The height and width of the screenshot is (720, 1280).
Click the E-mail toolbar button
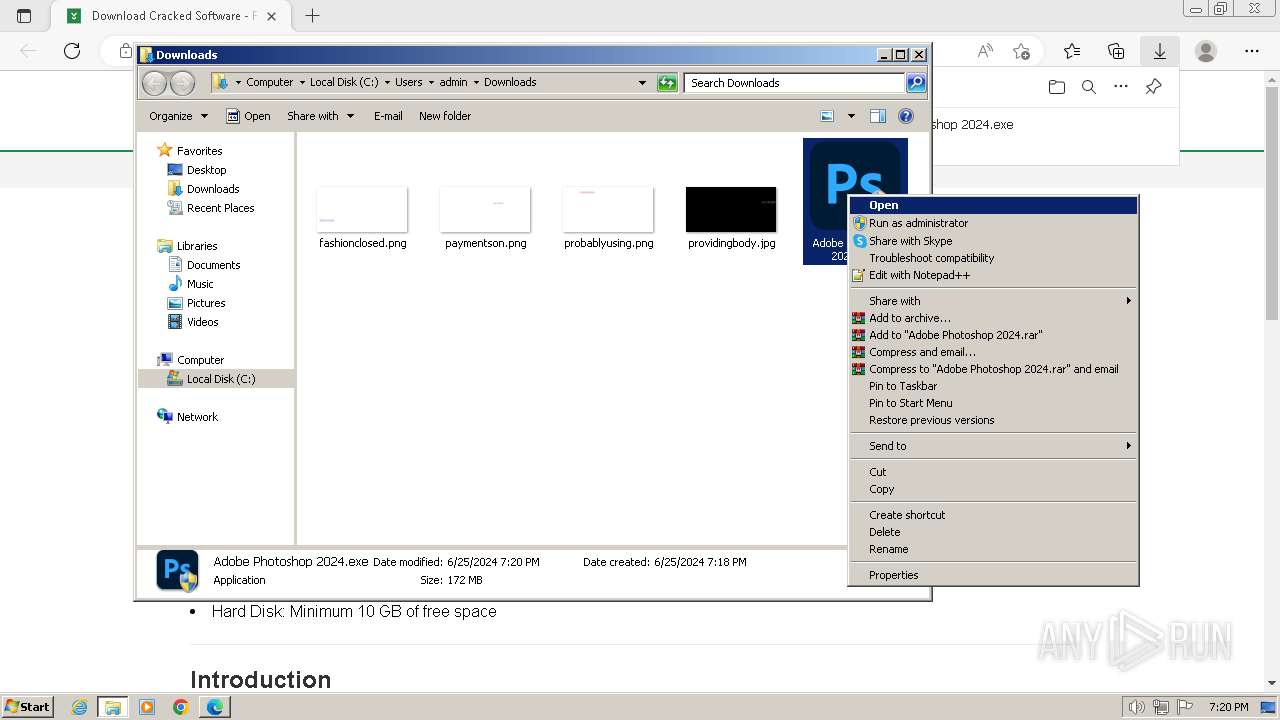pyautogui.click(x=388, y=116)
